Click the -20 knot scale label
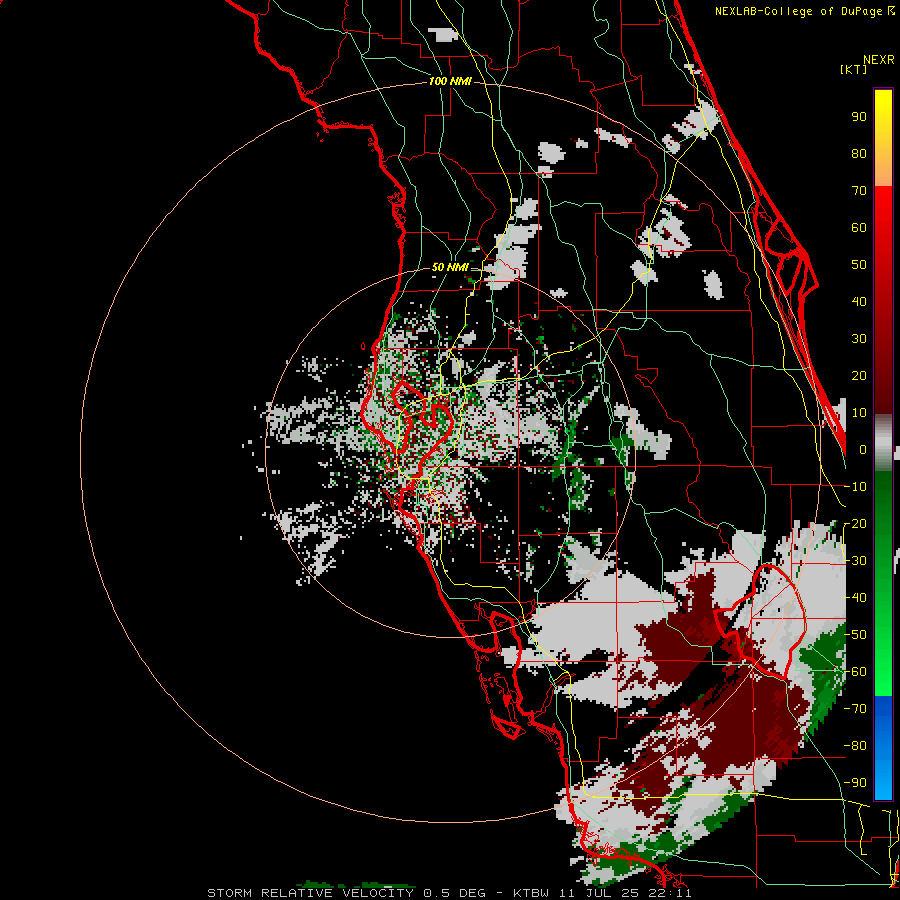 click(x=855, y=524)
